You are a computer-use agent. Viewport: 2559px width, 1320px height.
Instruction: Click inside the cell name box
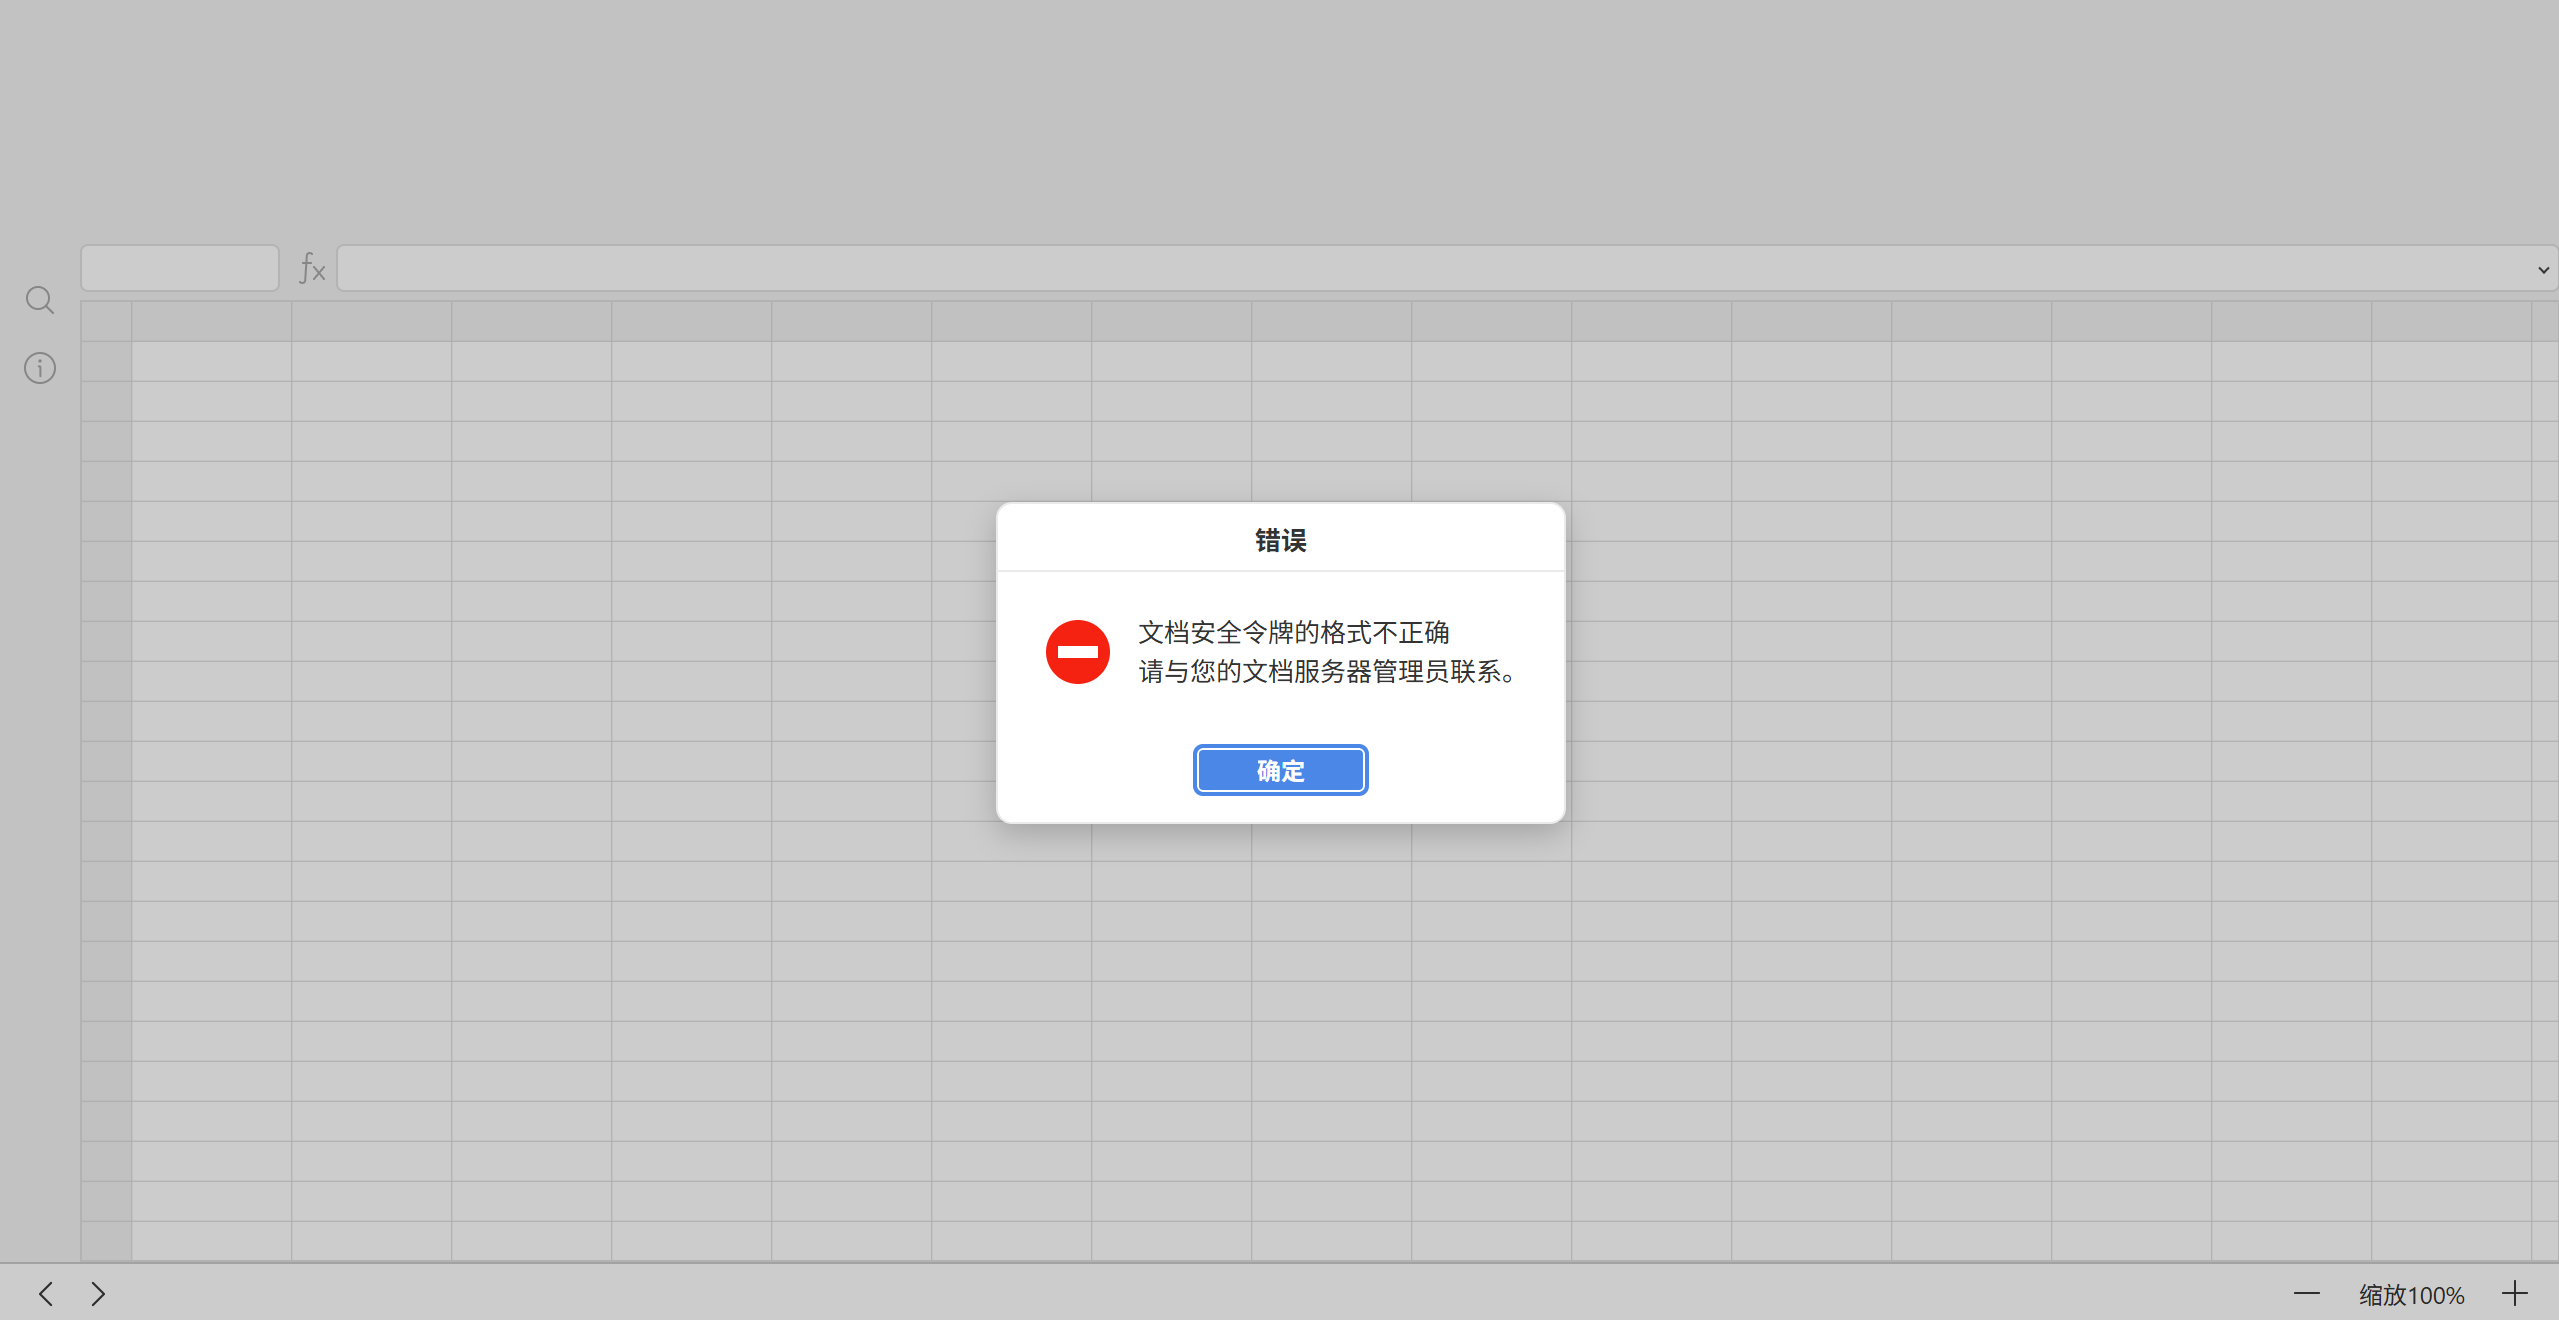point(179,267)
